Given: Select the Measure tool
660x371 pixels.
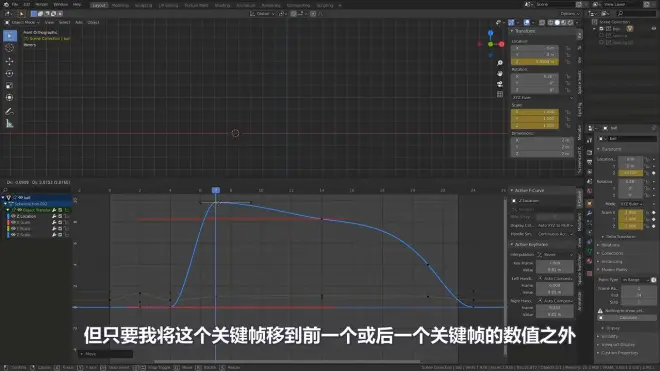Looking at the screenshot, I should pyautogui.click(x=9, y=124).
